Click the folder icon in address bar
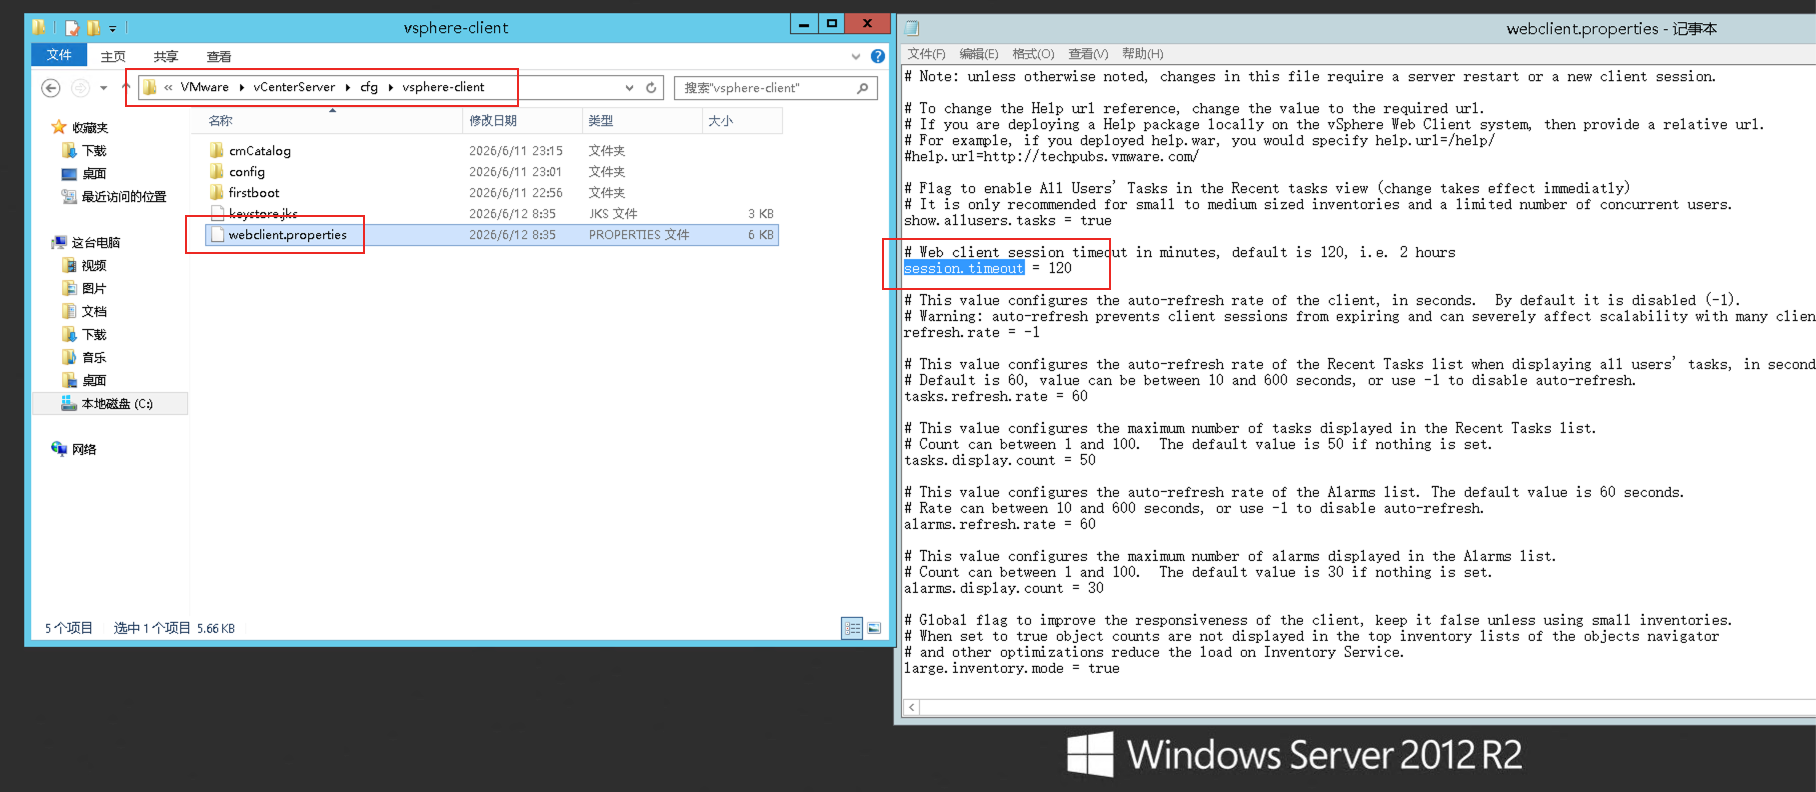Screen dimensions: 1816x792 click(150, 88)
